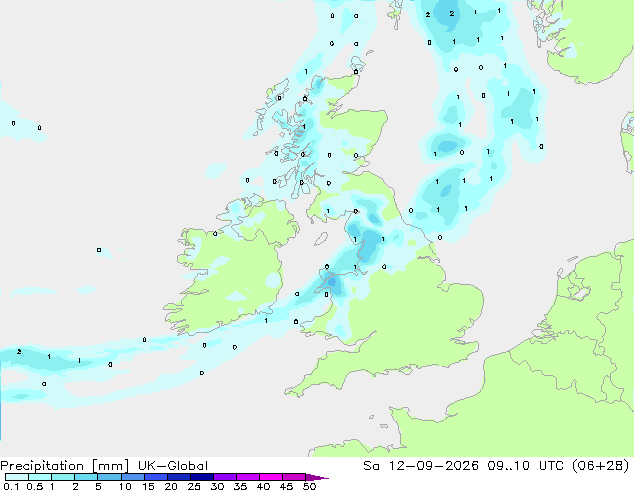The image size is (634, 490).
Task: Select the 5 to 10 mm legend swatch
Action: 109,477
